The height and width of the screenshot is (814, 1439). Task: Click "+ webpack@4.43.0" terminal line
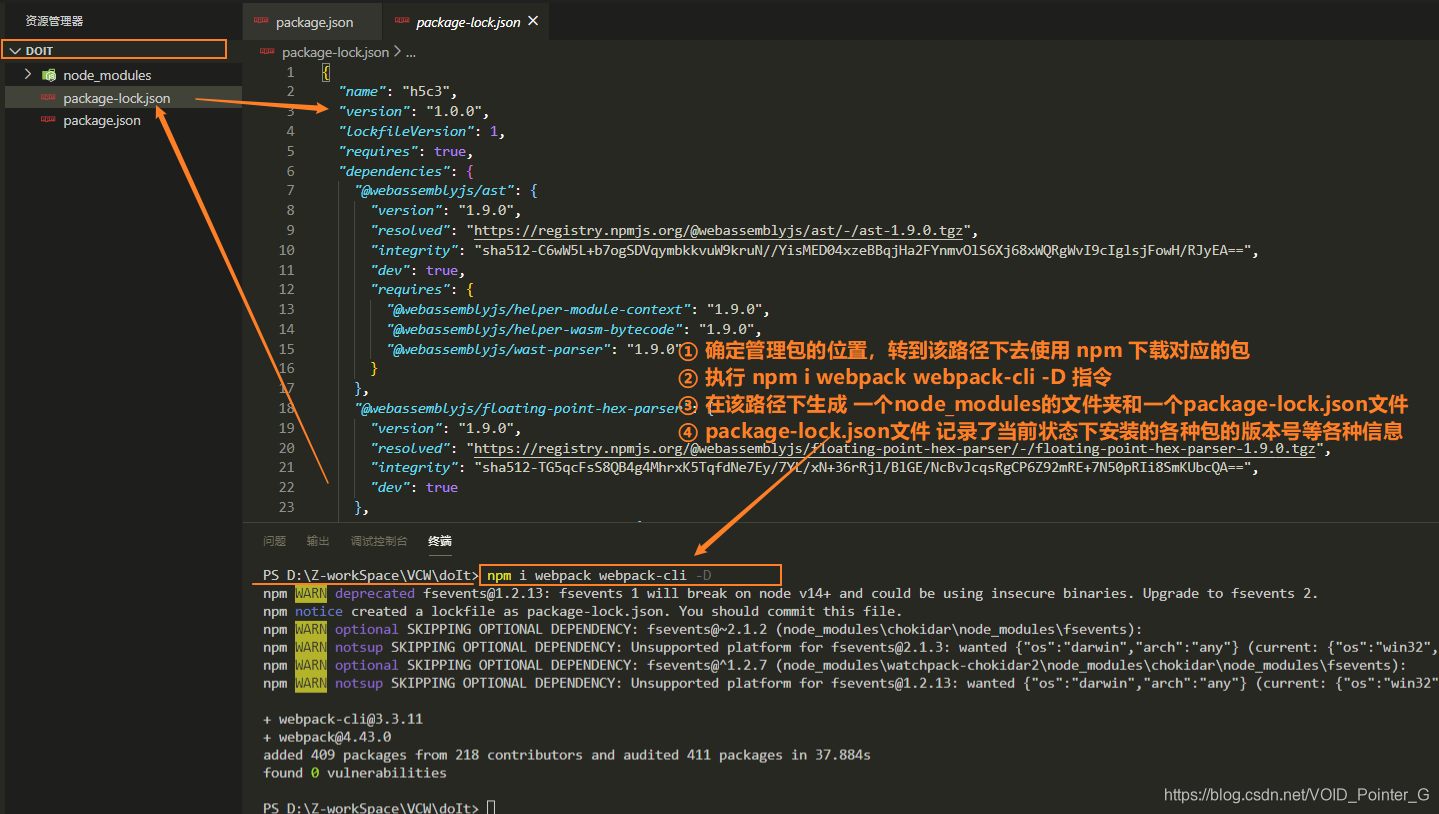(x=327, y=737)
